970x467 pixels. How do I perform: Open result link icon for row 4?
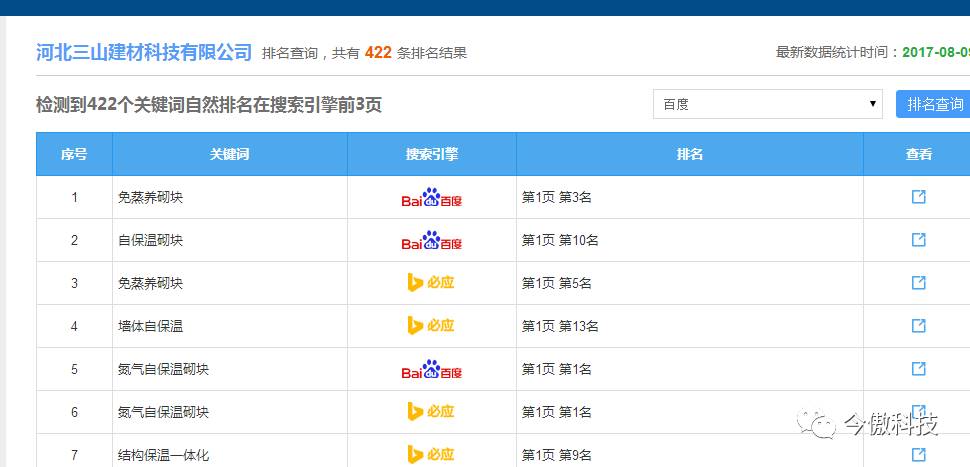[x=918, y=326]
